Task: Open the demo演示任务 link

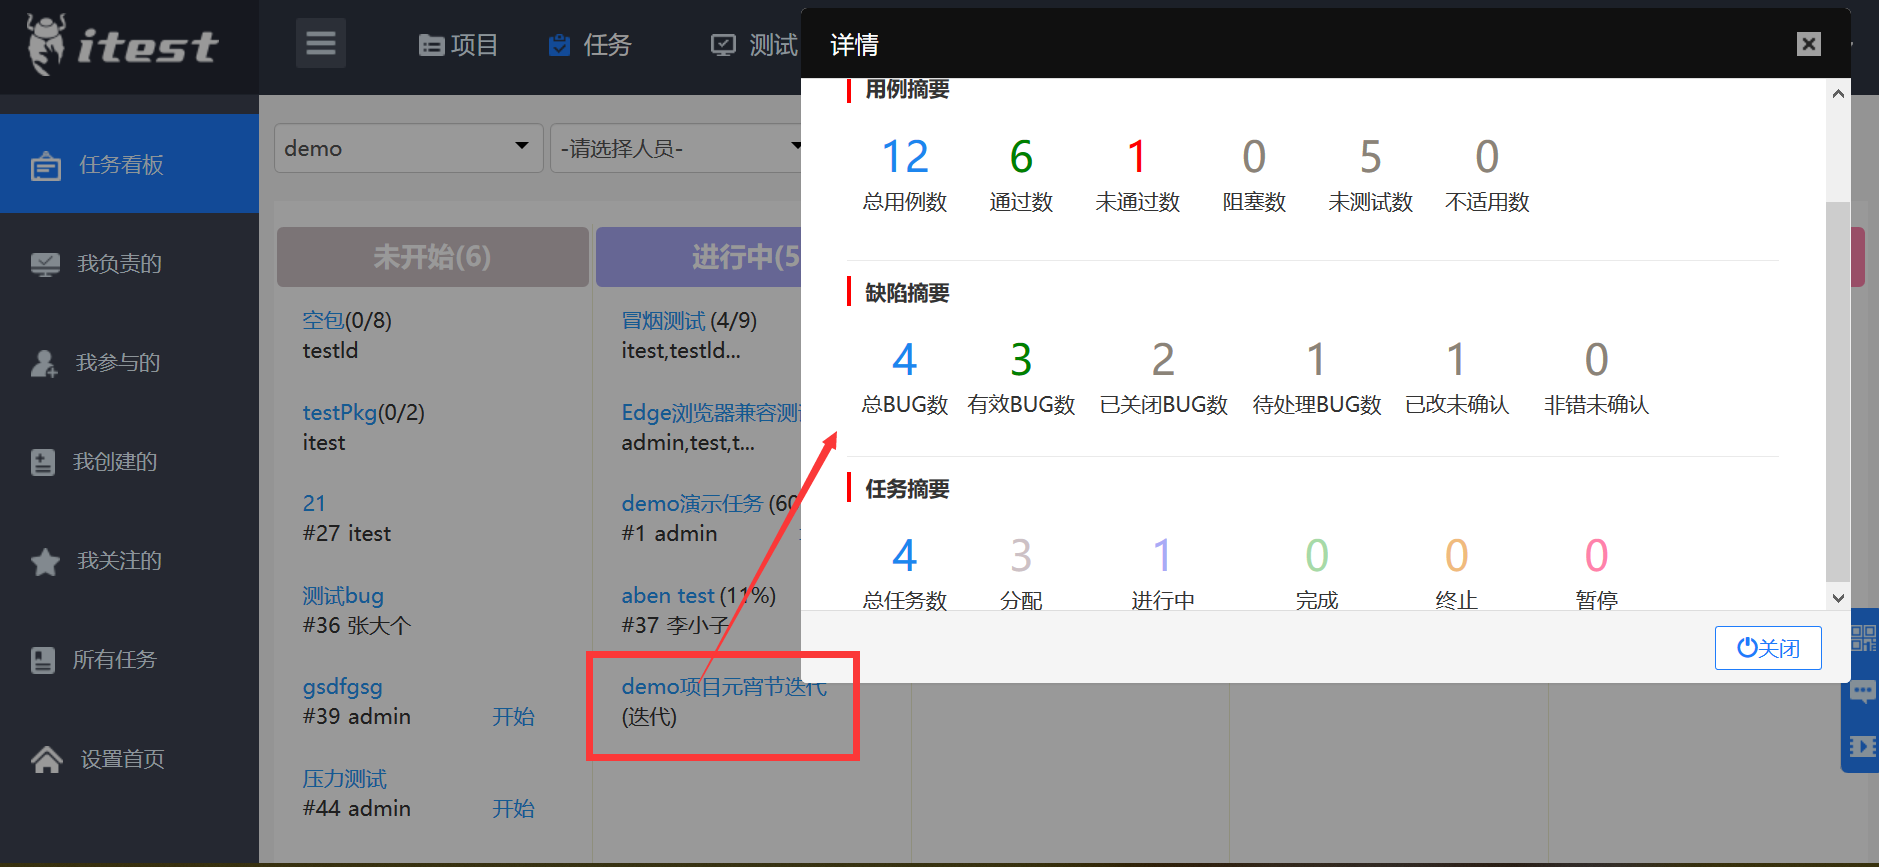Action: (x=692, y=503)
